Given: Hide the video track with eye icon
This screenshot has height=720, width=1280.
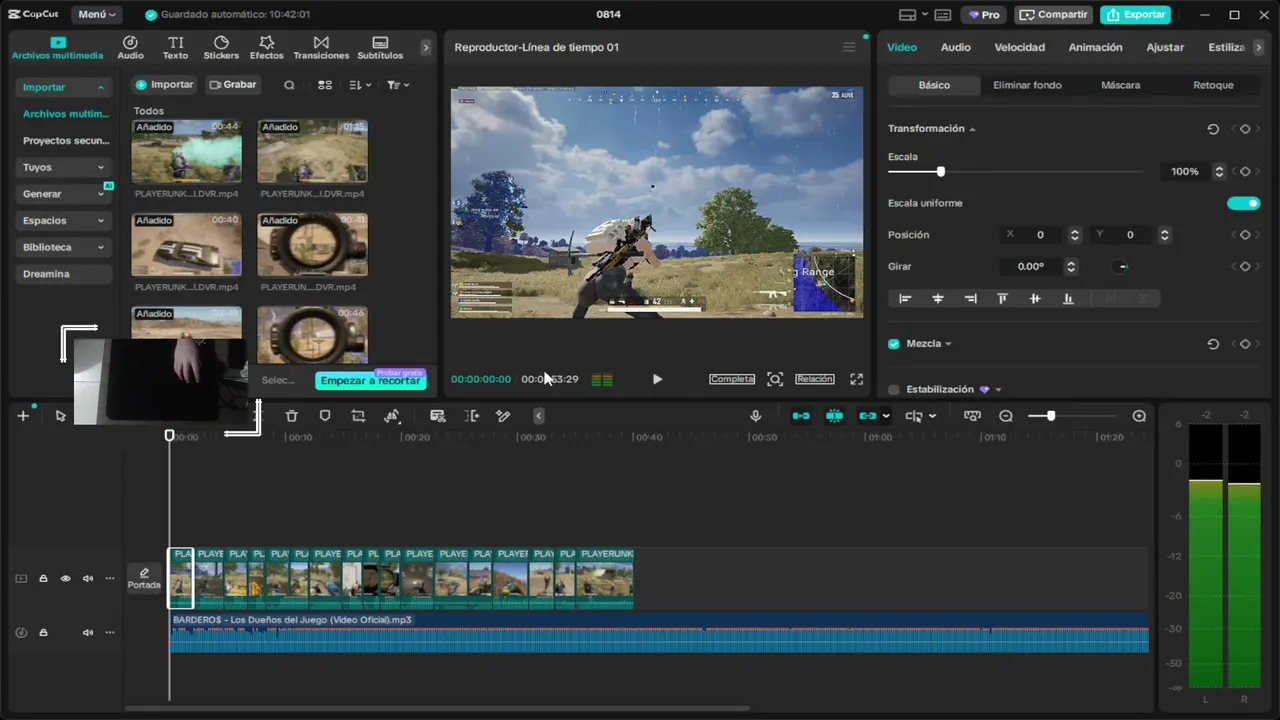Looking at the screenshot, I should [66, 578].
